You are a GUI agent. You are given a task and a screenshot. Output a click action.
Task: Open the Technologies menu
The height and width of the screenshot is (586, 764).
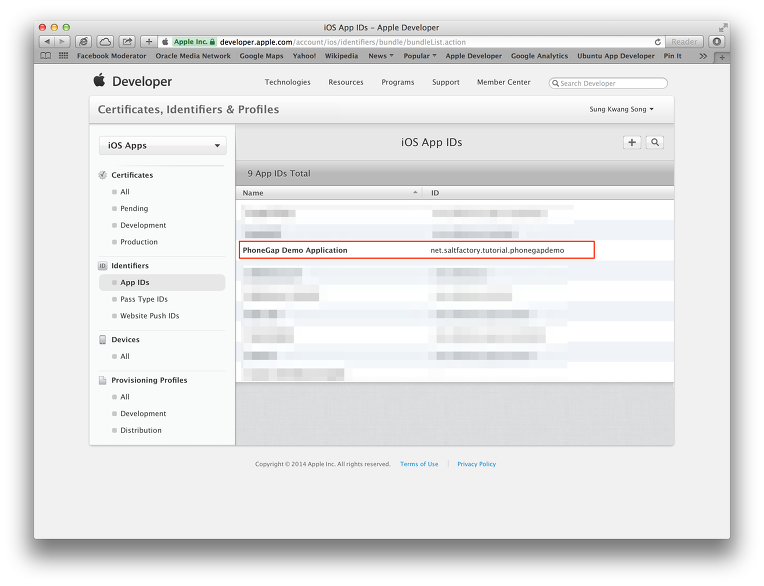(287, 82)
